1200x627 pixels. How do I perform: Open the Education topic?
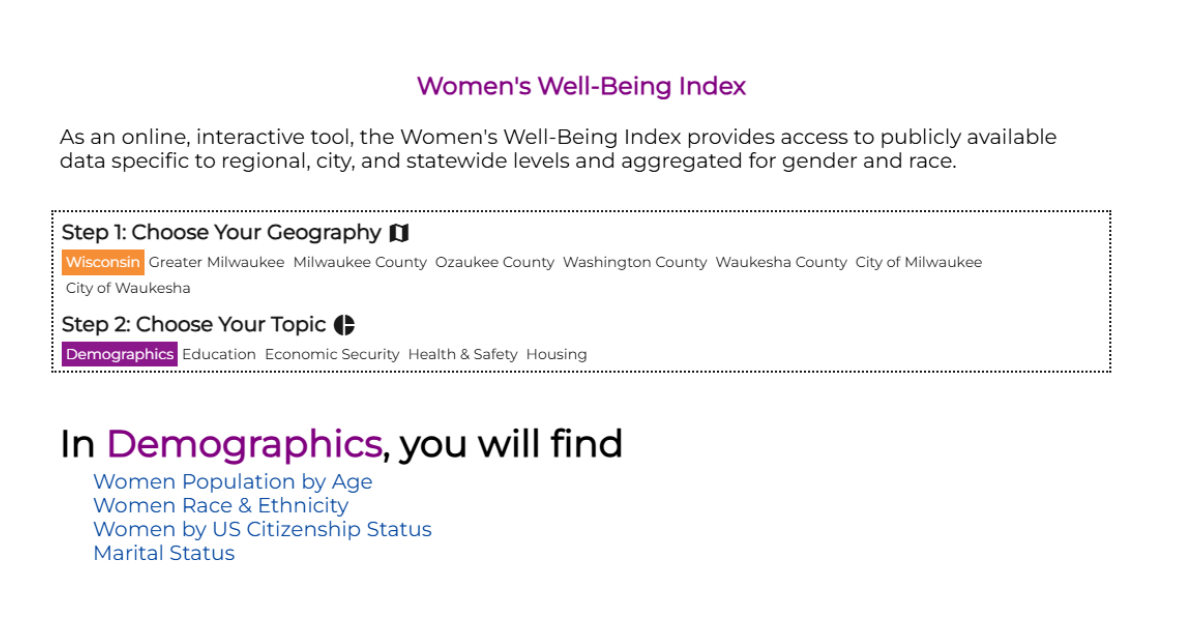219,355
